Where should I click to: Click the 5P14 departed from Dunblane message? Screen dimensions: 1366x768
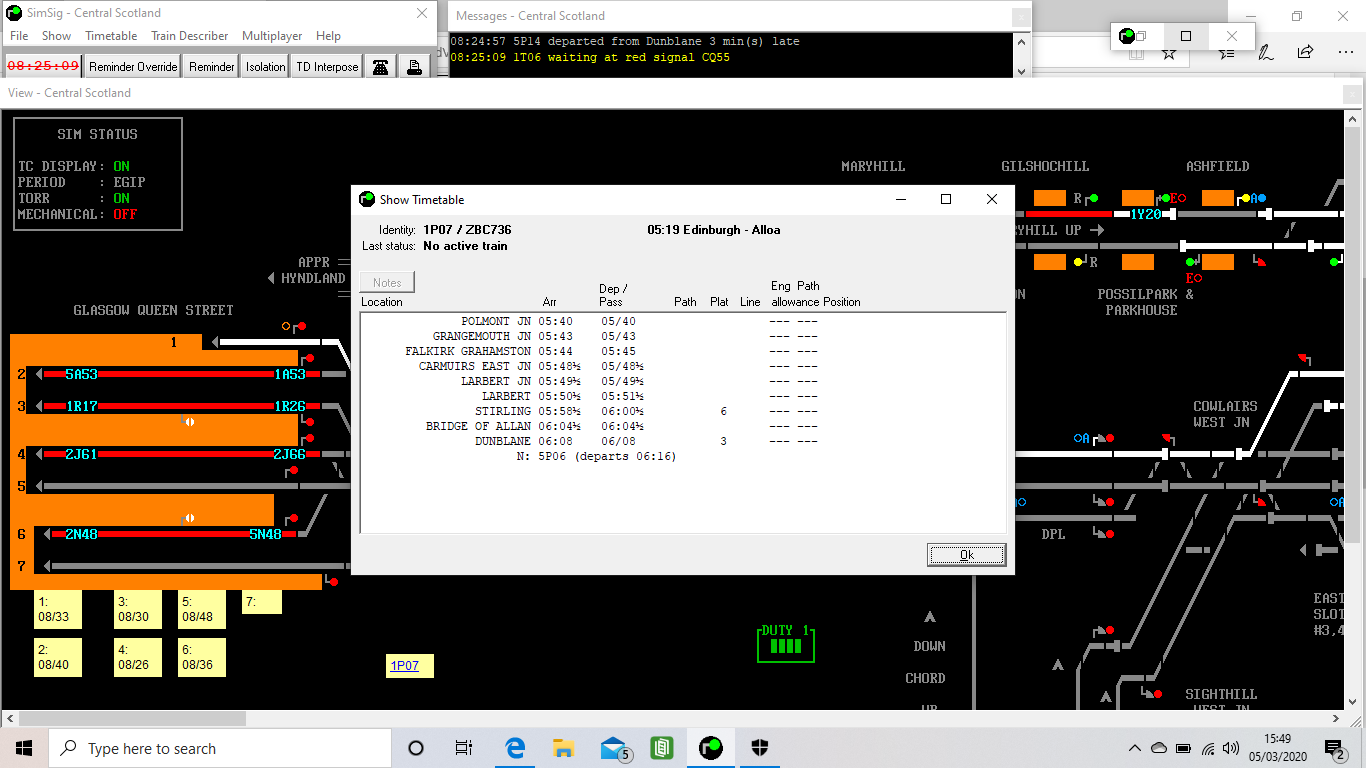(625, 42)
